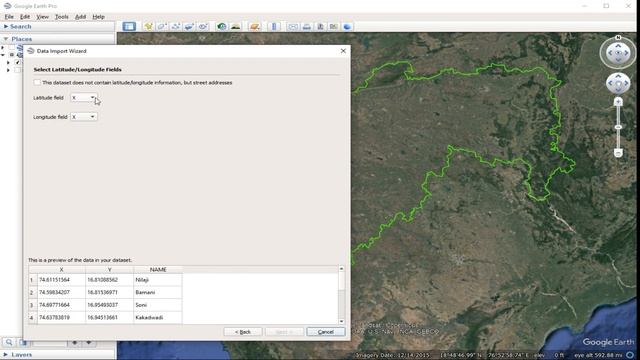
Task: Open the Add menu
Action: [80, 17]
